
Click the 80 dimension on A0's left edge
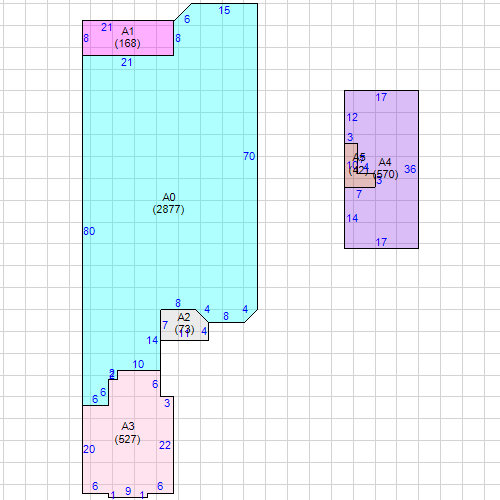click(89, 231)
